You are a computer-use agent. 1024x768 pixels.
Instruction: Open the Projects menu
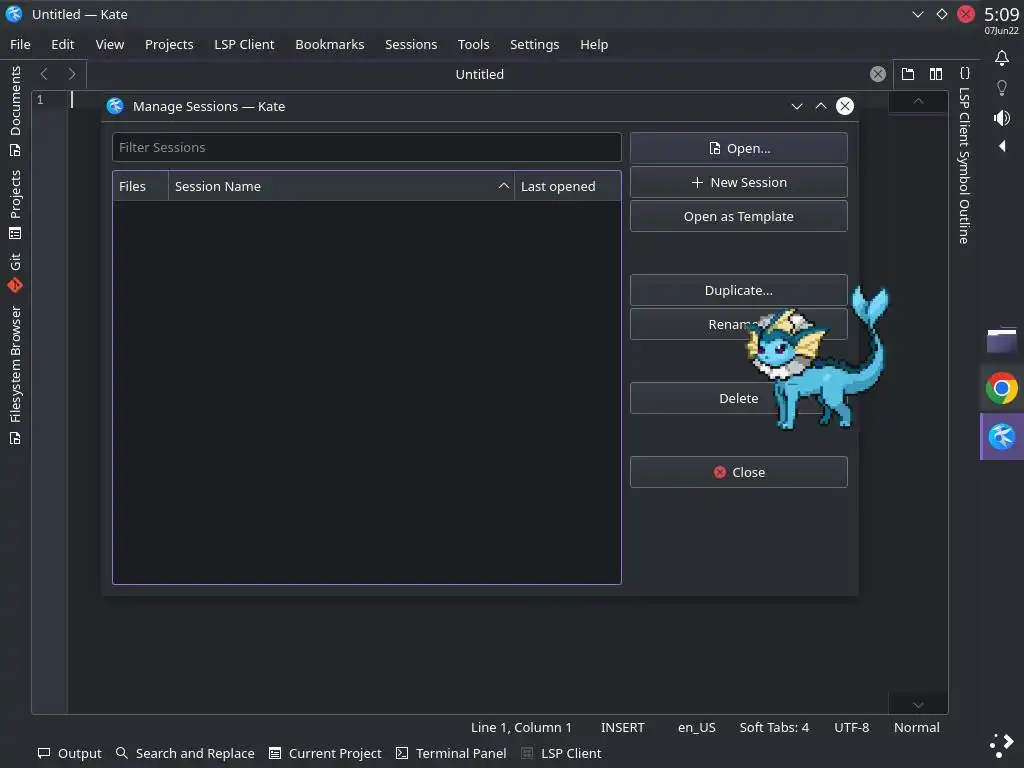169,44
